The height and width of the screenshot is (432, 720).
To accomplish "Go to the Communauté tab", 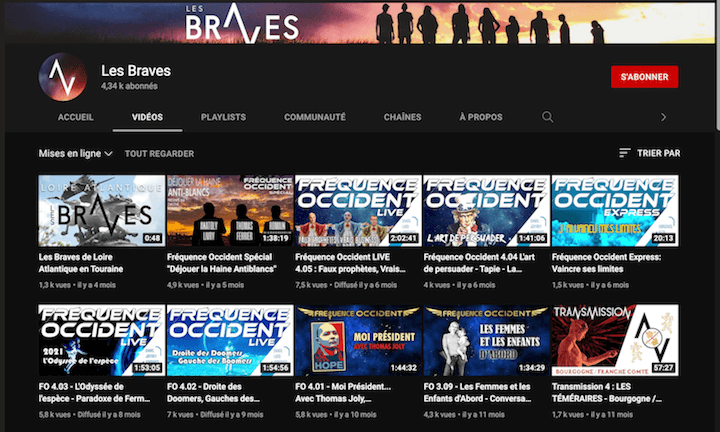I will click(x=315, y=117).
